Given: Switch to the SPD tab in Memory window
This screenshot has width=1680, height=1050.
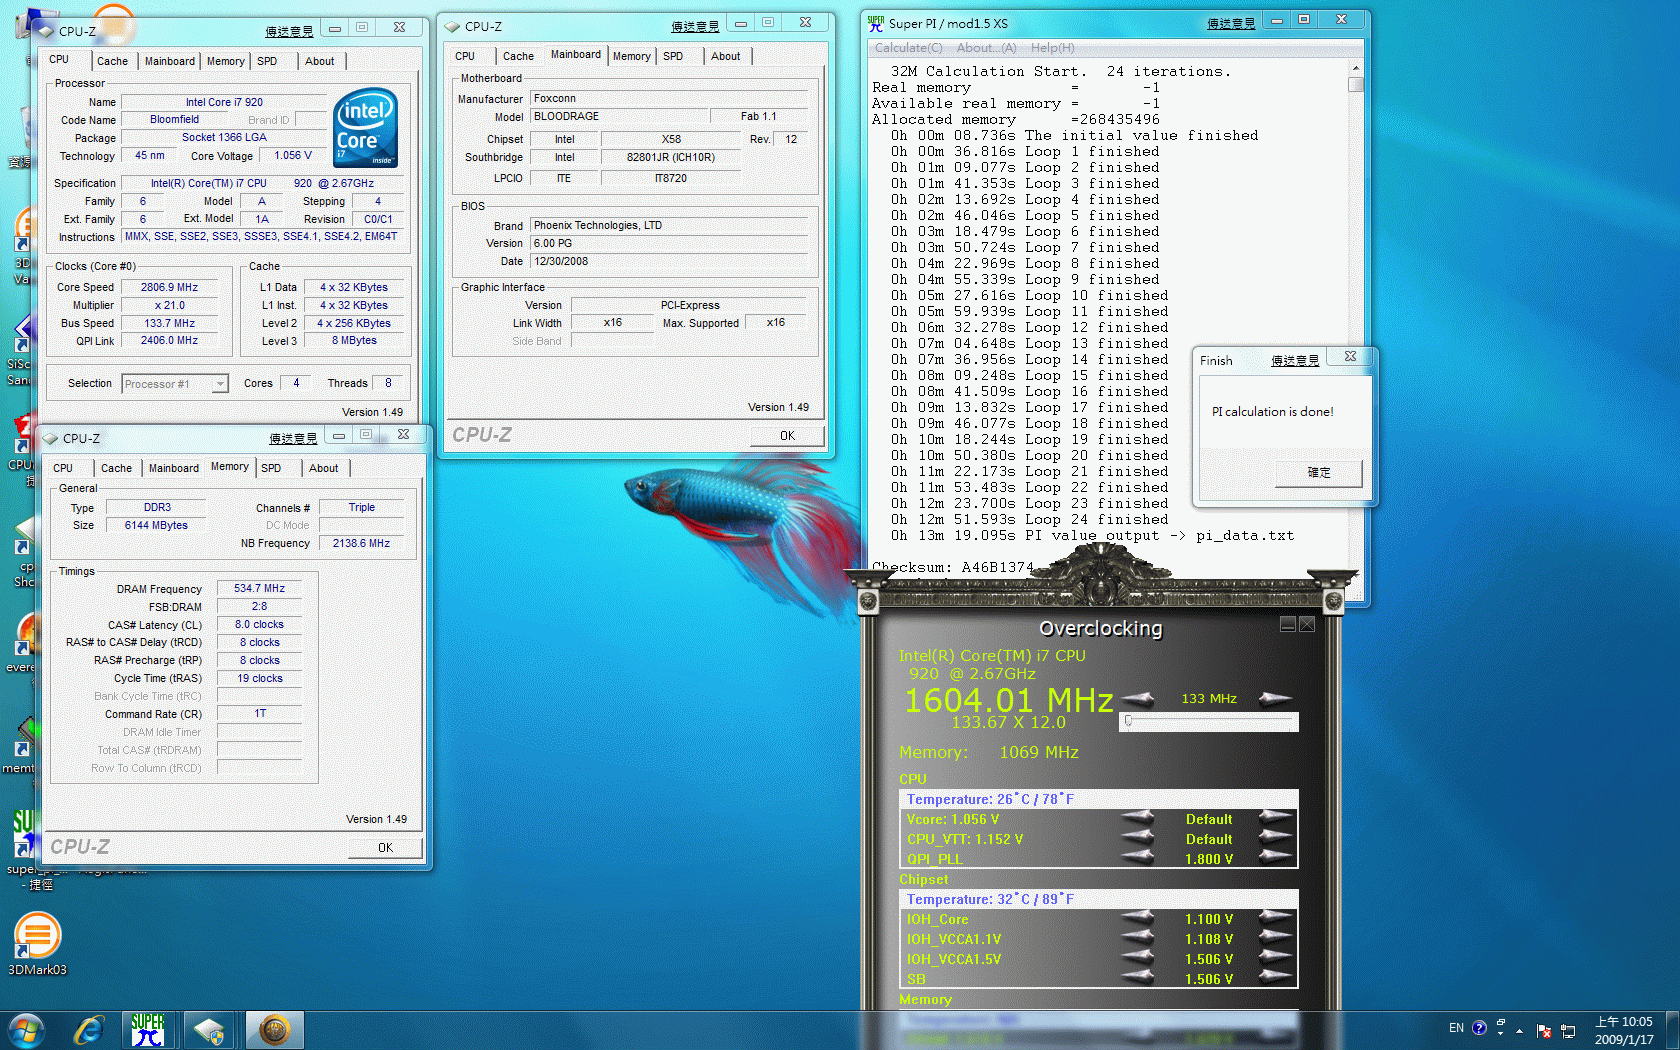Looking at the screenshot, I should [271, 468].
